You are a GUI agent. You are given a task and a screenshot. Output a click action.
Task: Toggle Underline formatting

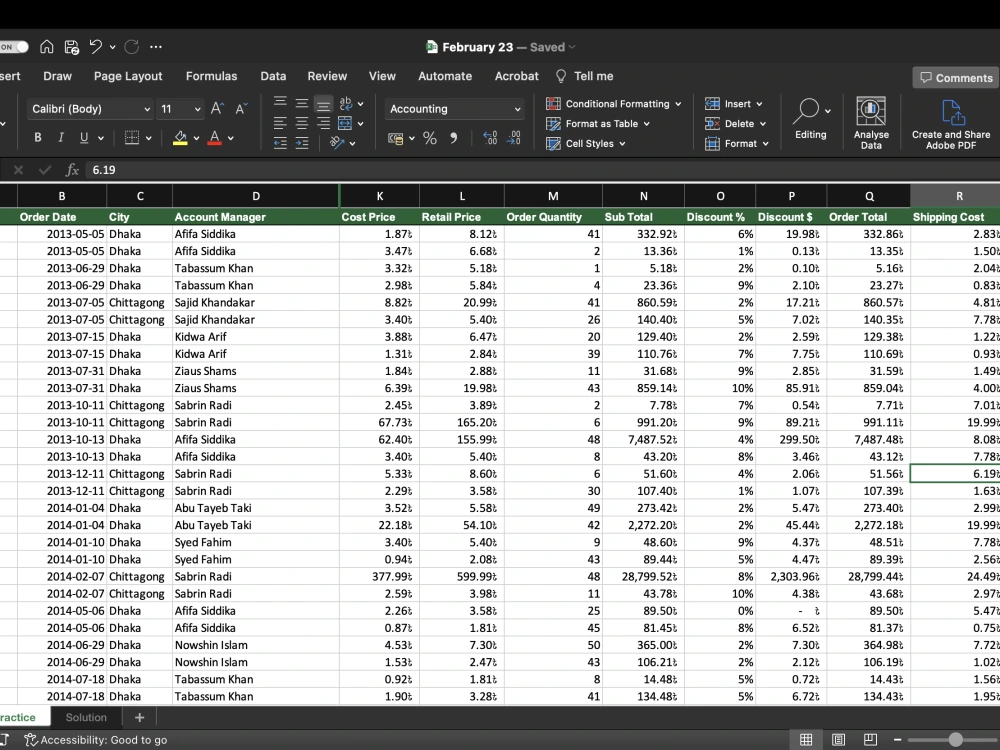coord(84,138)
